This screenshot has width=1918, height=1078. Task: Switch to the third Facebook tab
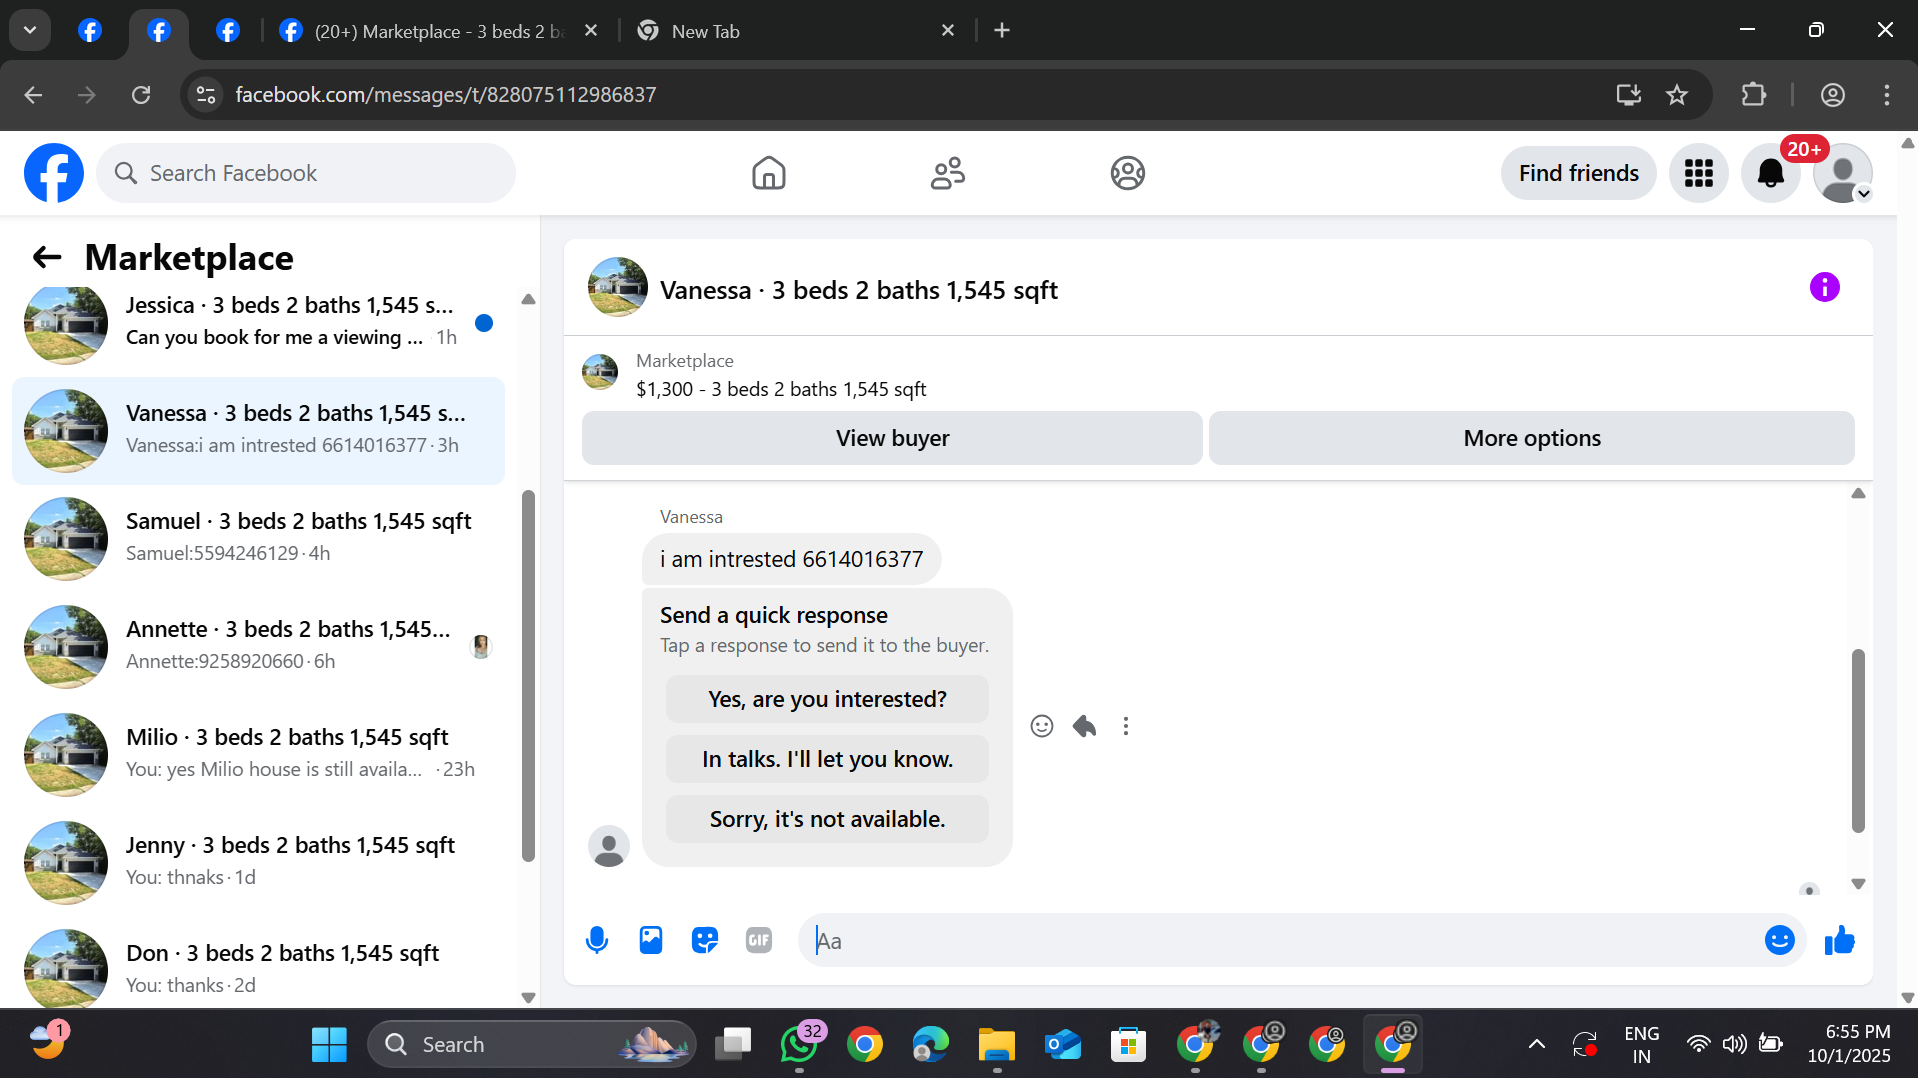pyautogui.click(x=228, y=31)
